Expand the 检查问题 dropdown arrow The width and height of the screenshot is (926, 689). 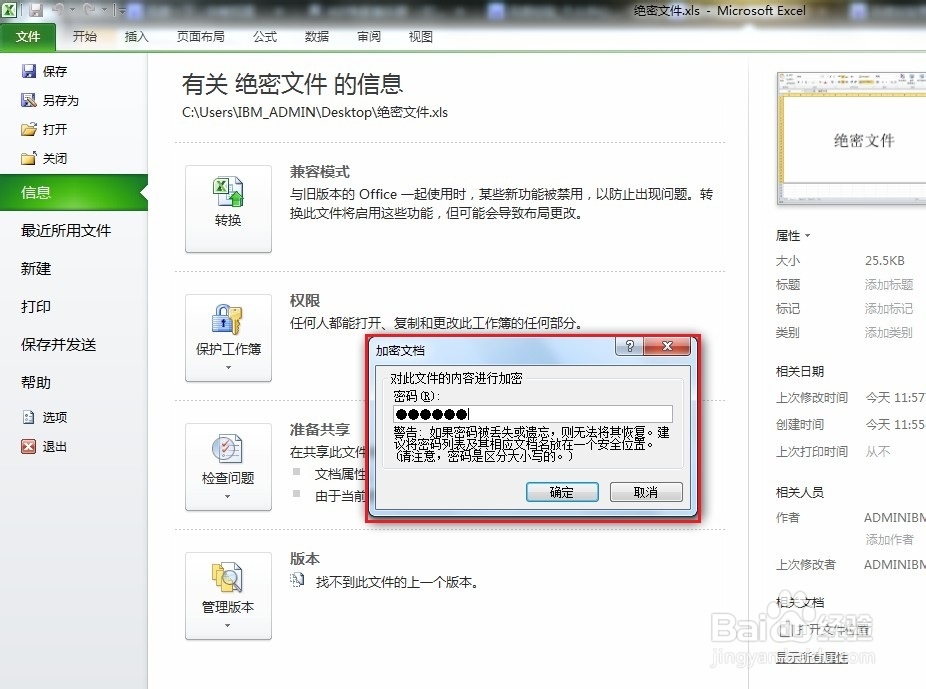pyautogui.click(x=228, y=497)
